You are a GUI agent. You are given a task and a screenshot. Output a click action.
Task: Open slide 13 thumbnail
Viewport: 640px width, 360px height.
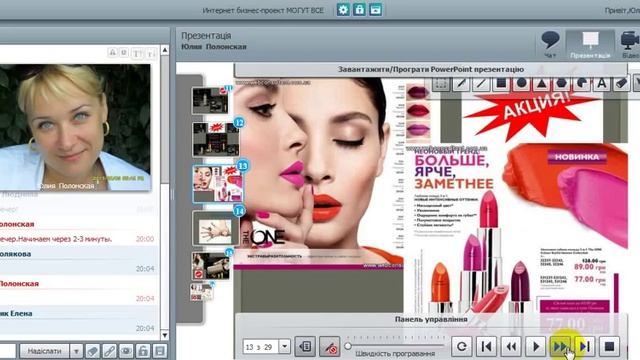218,184
